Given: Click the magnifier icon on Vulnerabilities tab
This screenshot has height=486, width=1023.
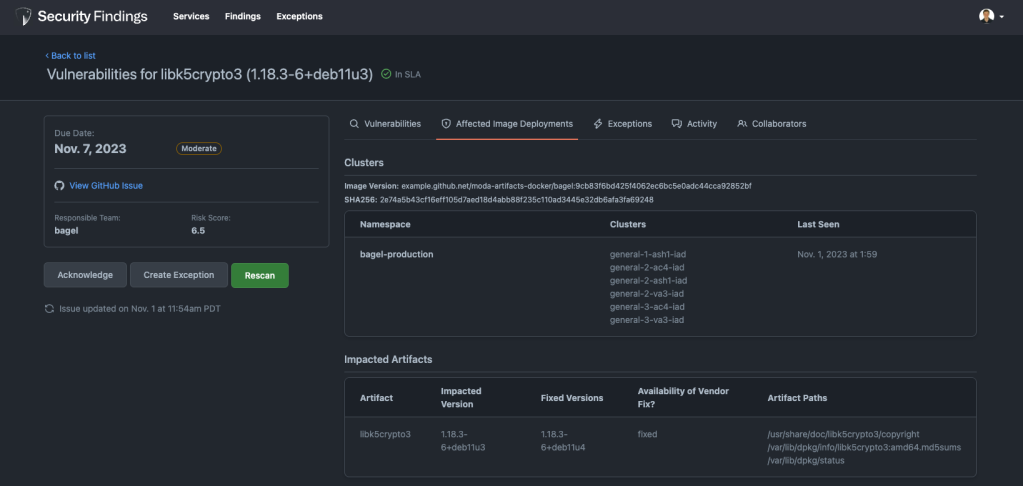Looking at the screenshot, I should pos(354,123).
